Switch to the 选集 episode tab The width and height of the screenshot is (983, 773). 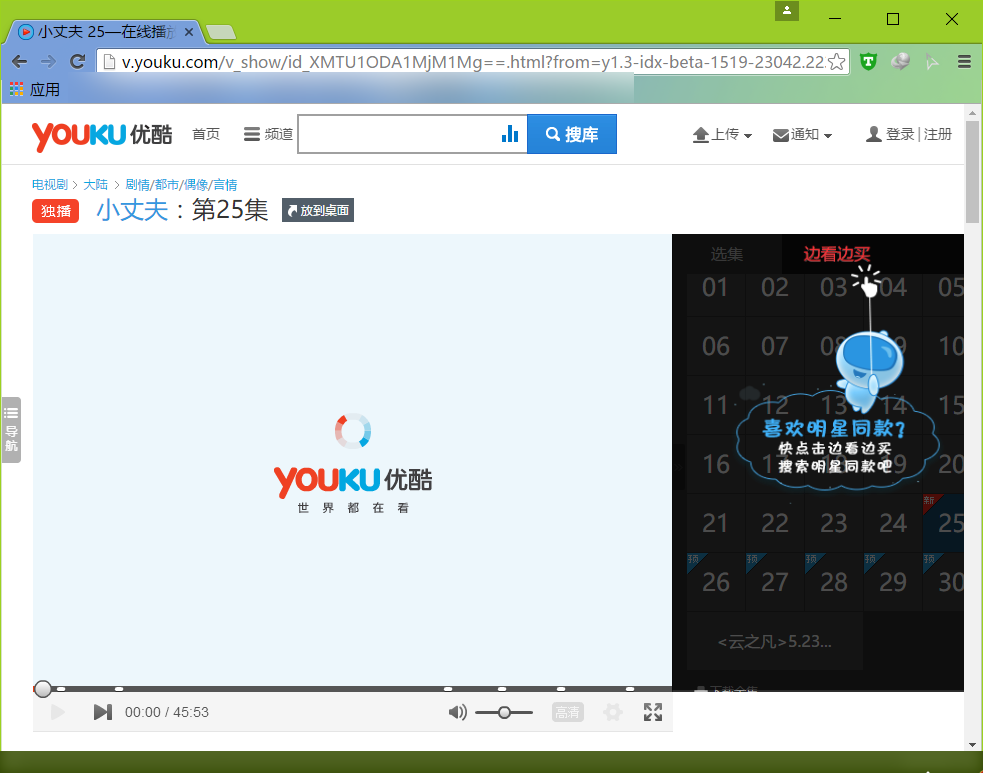[727, 254]
